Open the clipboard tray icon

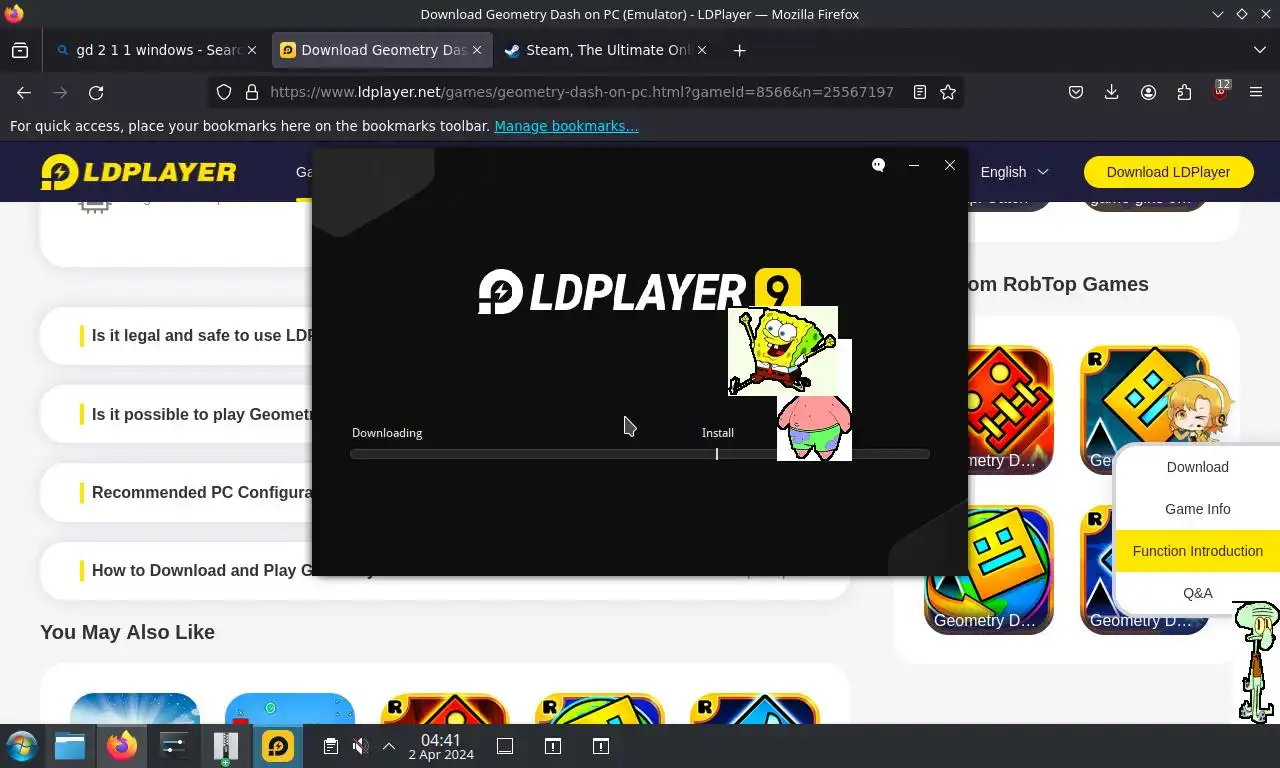[x=331, y=746]
